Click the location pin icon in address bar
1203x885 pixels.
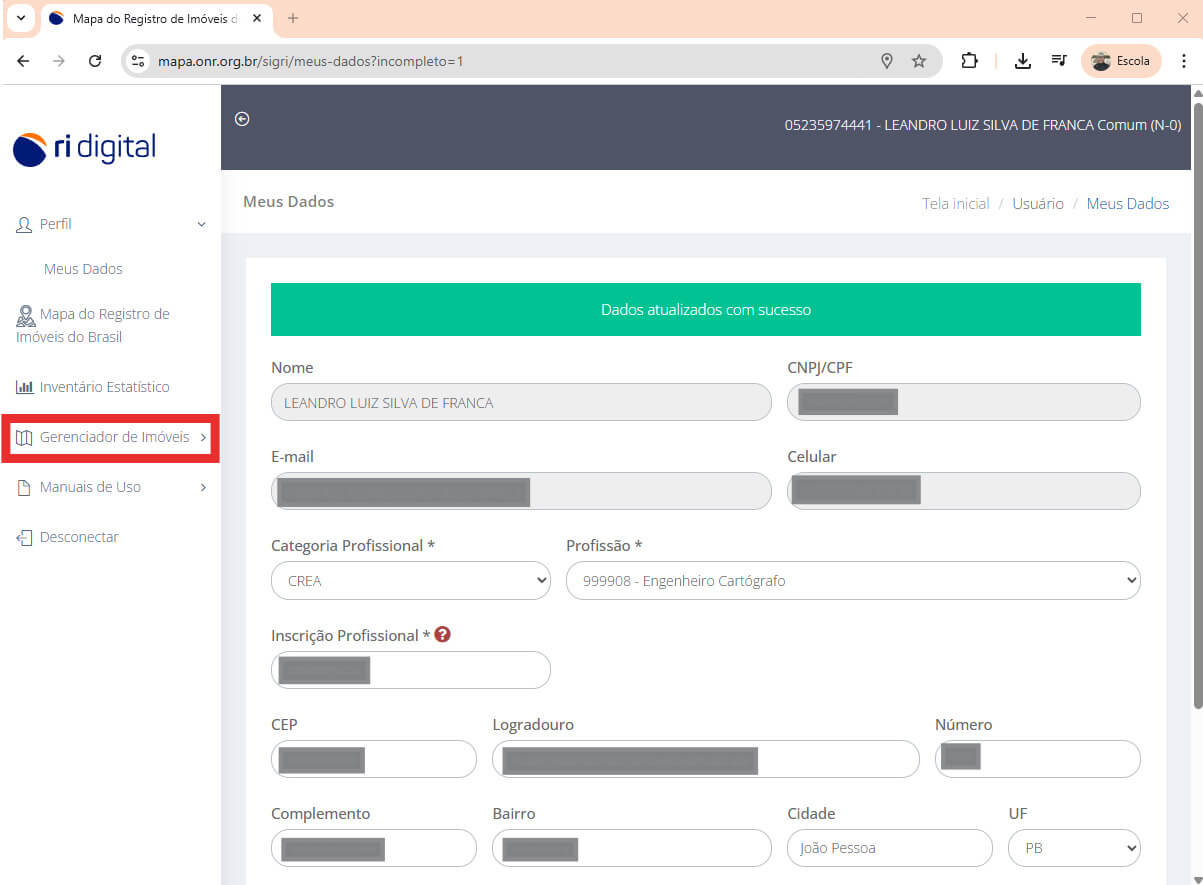coord(886,61)
